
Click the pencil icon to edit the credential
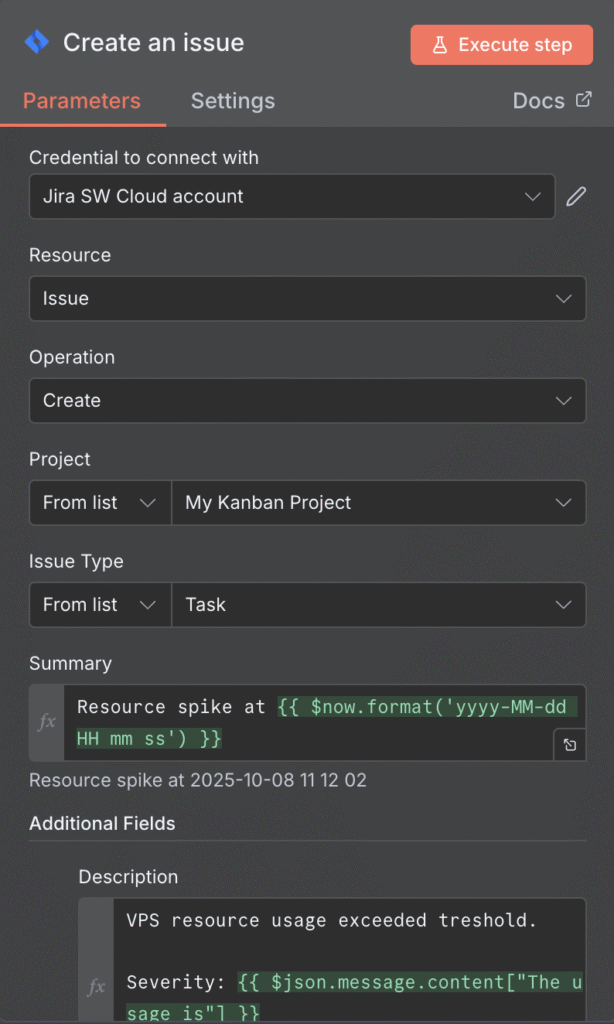coord(577,196)
